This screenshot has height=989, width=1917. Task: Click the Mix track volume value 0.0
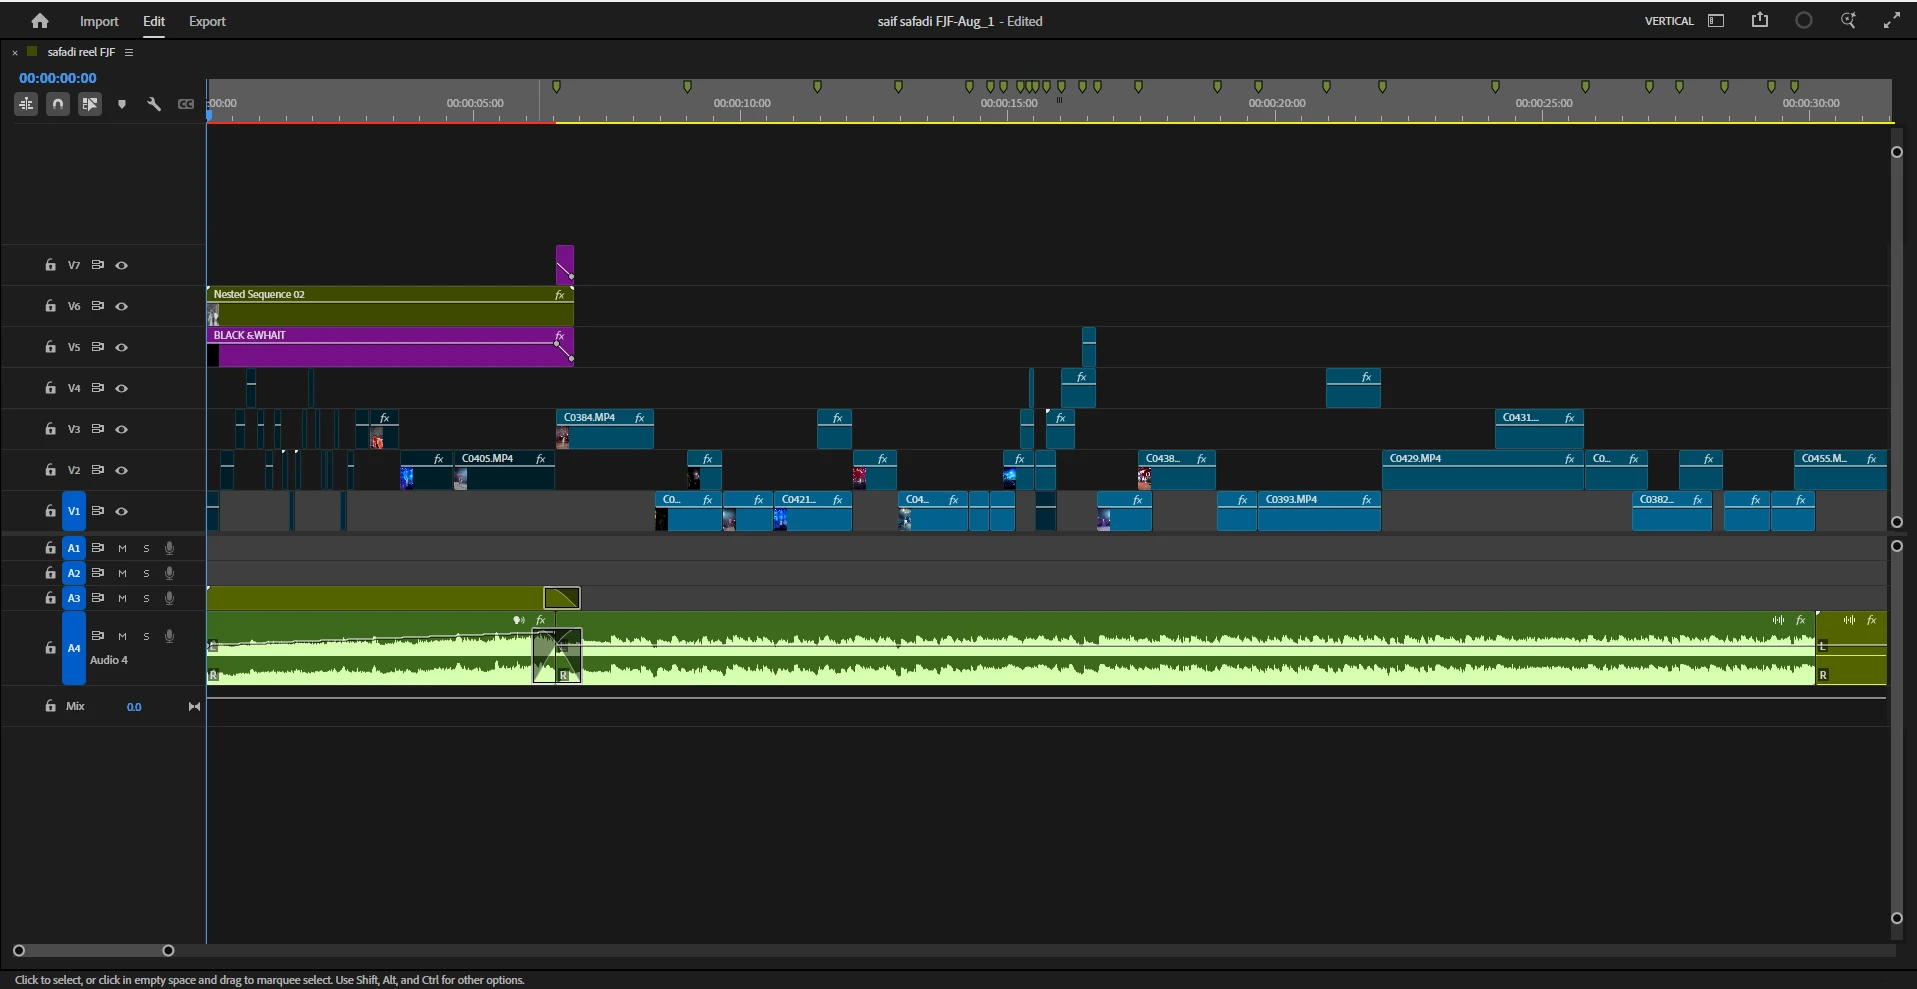tap(134, 707)
